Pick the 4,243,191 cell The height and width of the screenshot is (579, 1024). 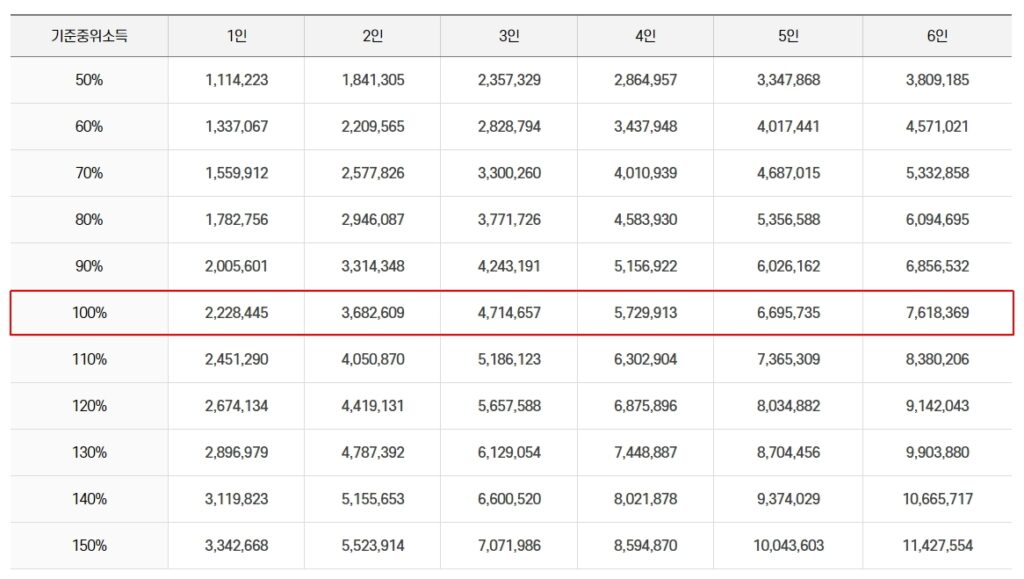tap(509, 266)
